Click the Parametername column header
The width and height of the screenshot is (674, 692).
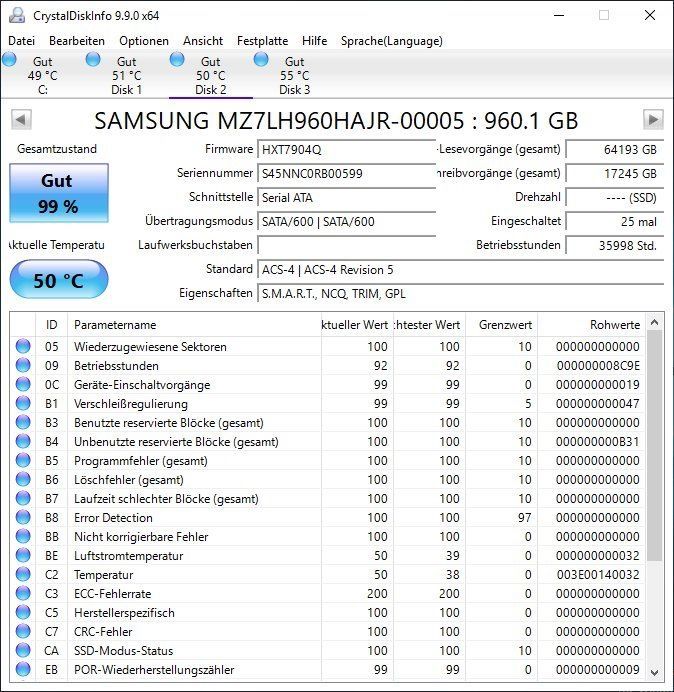(194, 325)
